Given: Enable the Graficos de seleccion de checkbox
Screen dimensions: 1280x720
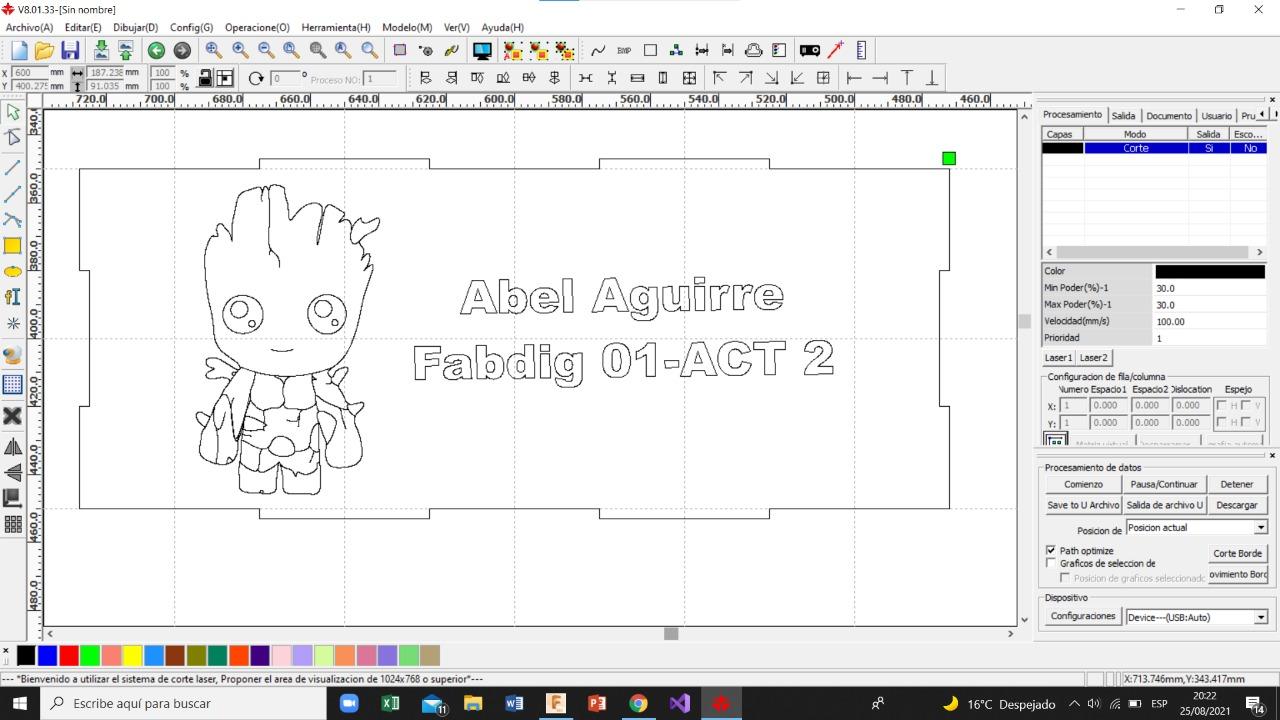Looking at the screenshot, I should coord(1051,563).
